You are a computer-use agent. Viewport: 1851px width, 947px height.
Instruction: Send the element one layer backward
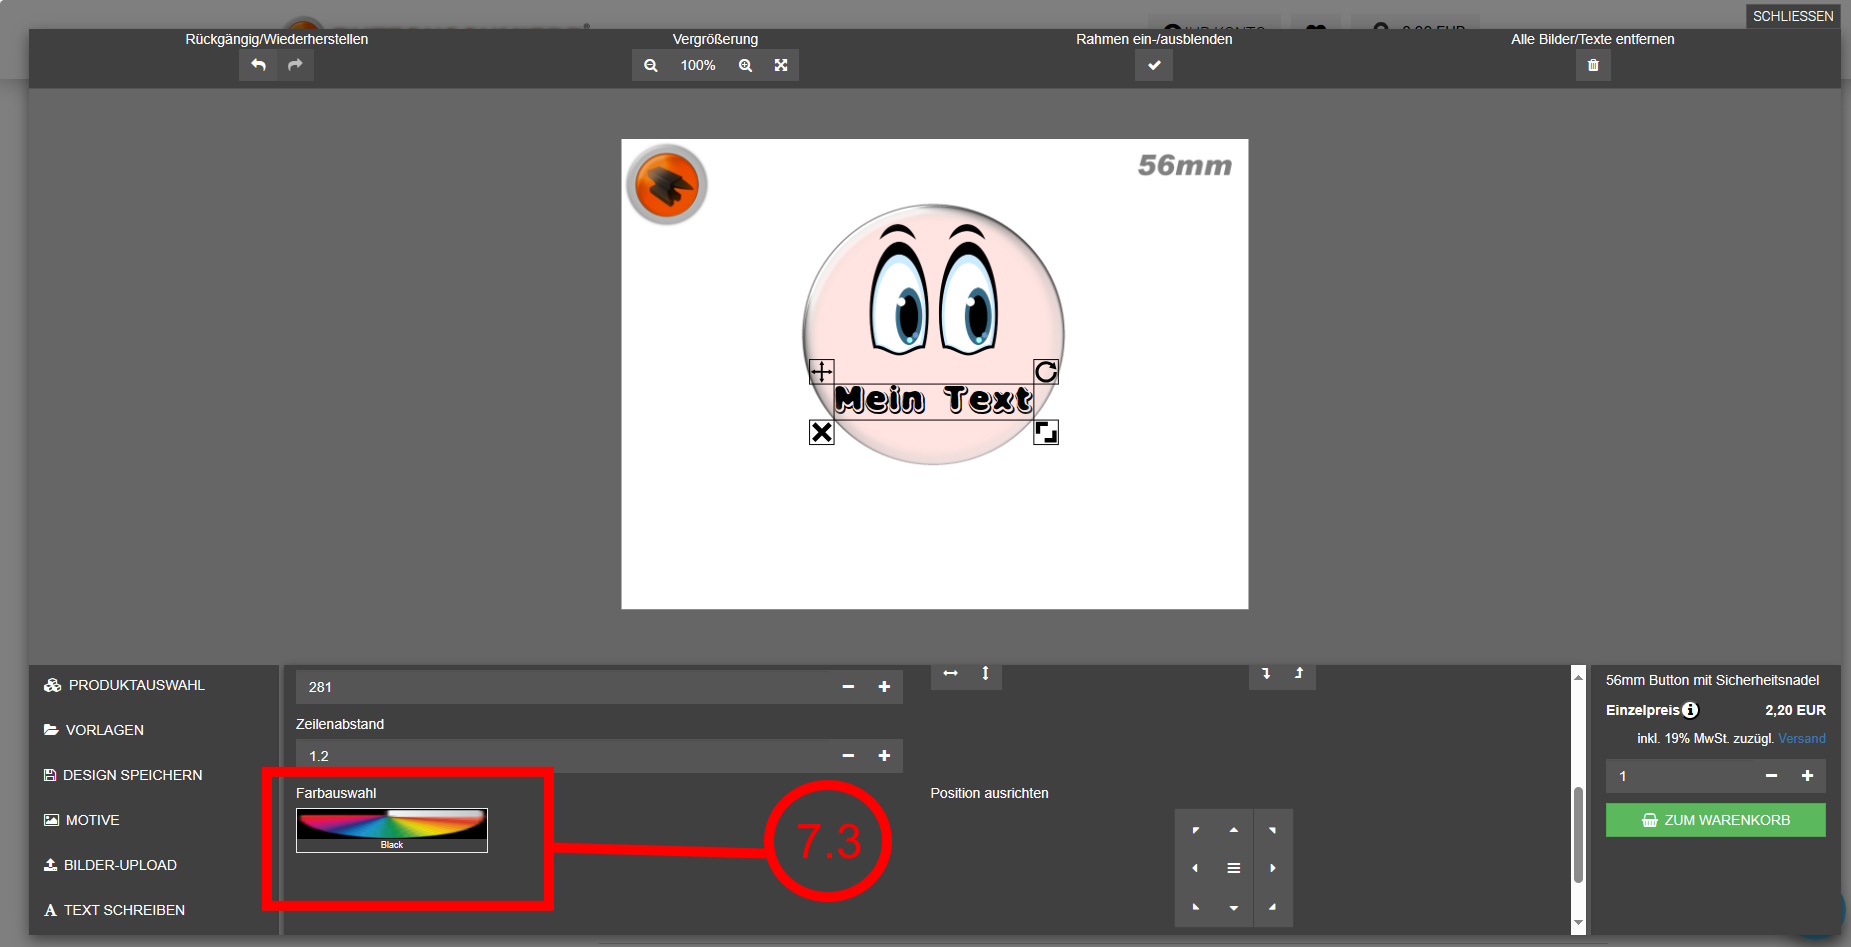1266,675
